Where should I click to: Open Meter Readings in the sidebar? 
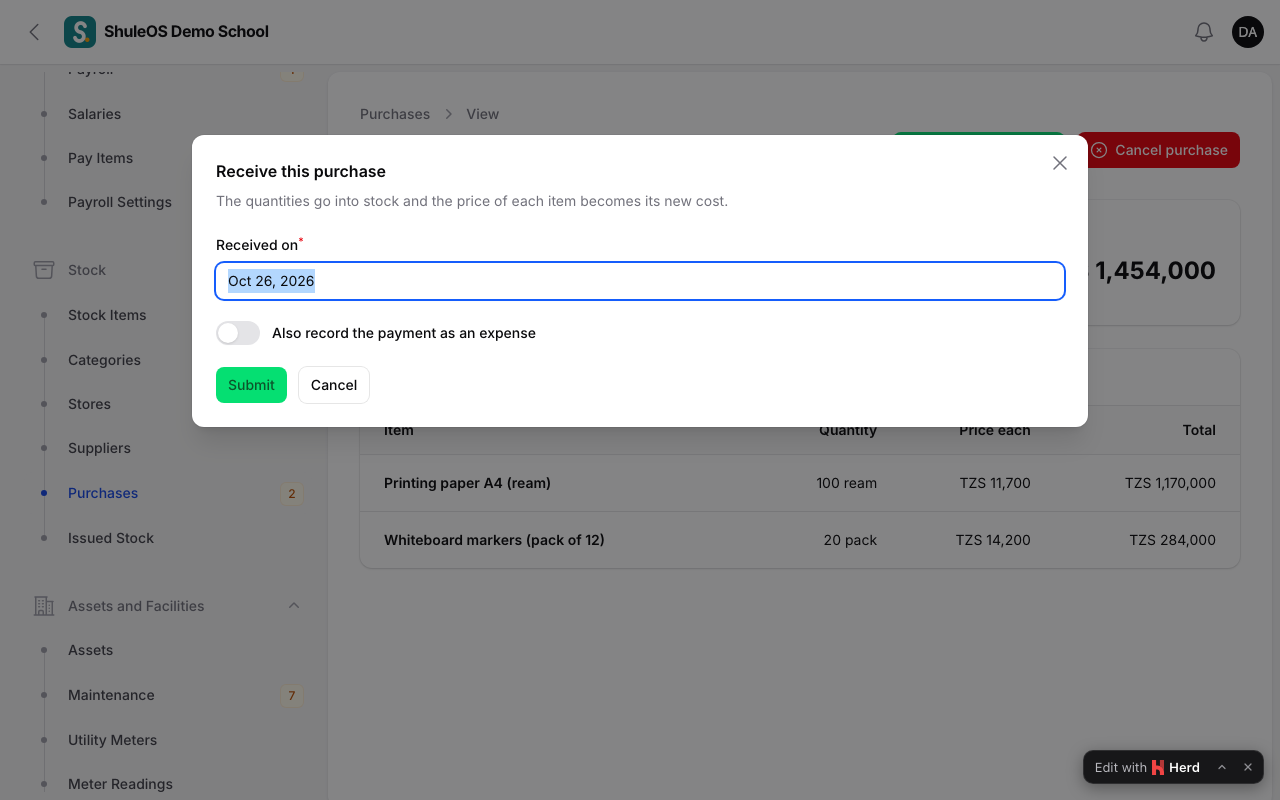(120, 784)
